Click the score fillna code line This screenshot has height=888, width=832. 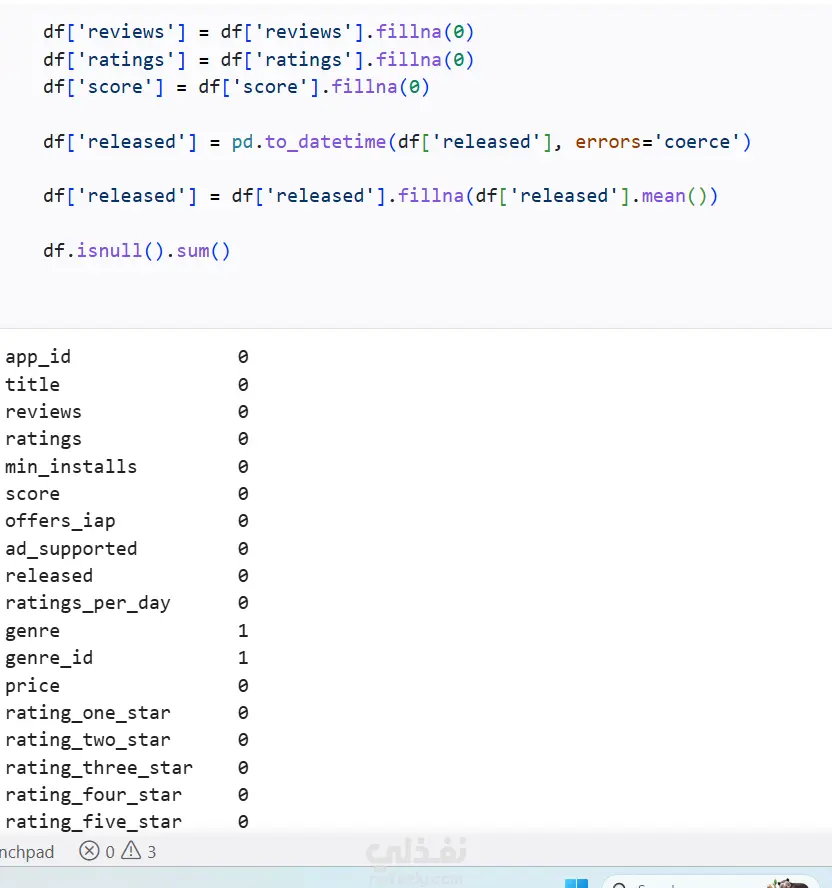pos(236,87)
